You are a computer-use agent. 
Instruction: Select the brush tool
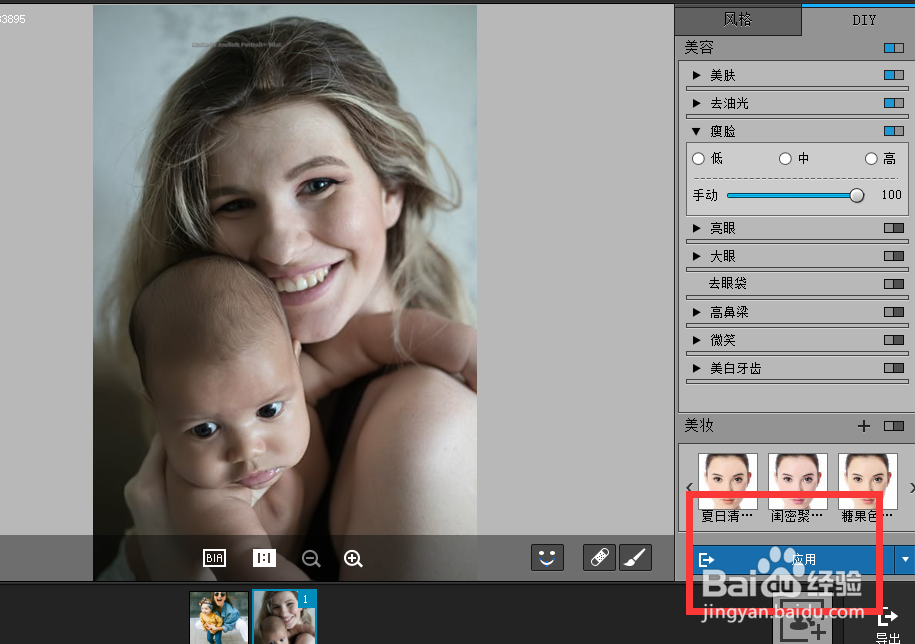pos(635,558)
